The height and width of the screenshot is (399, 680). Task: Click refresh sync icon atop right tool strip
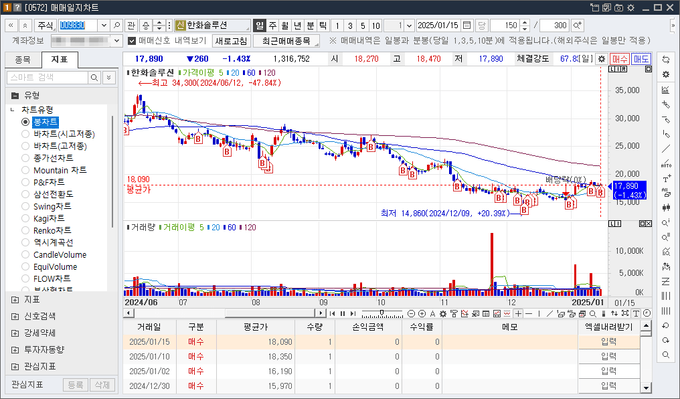coord(666,60)
